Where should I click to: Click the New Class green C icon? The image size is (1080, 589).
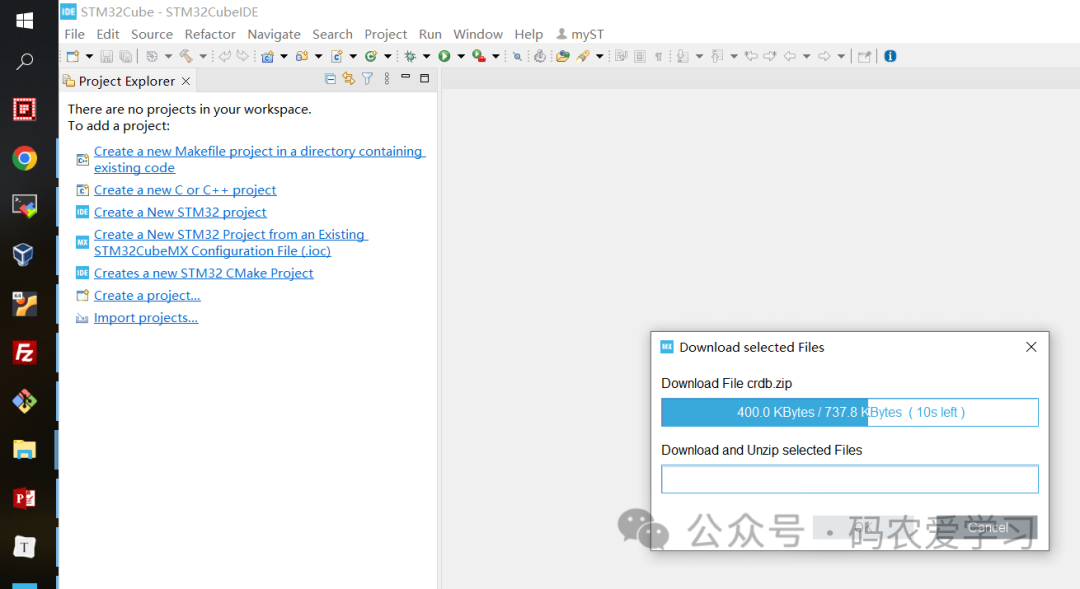pos(371,56)
